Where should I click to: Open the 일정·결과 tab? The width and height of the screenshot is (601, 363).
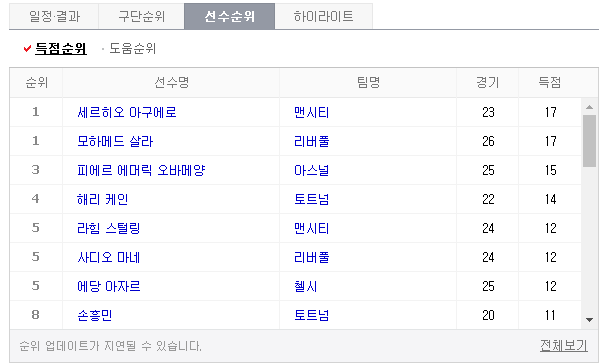54,16
